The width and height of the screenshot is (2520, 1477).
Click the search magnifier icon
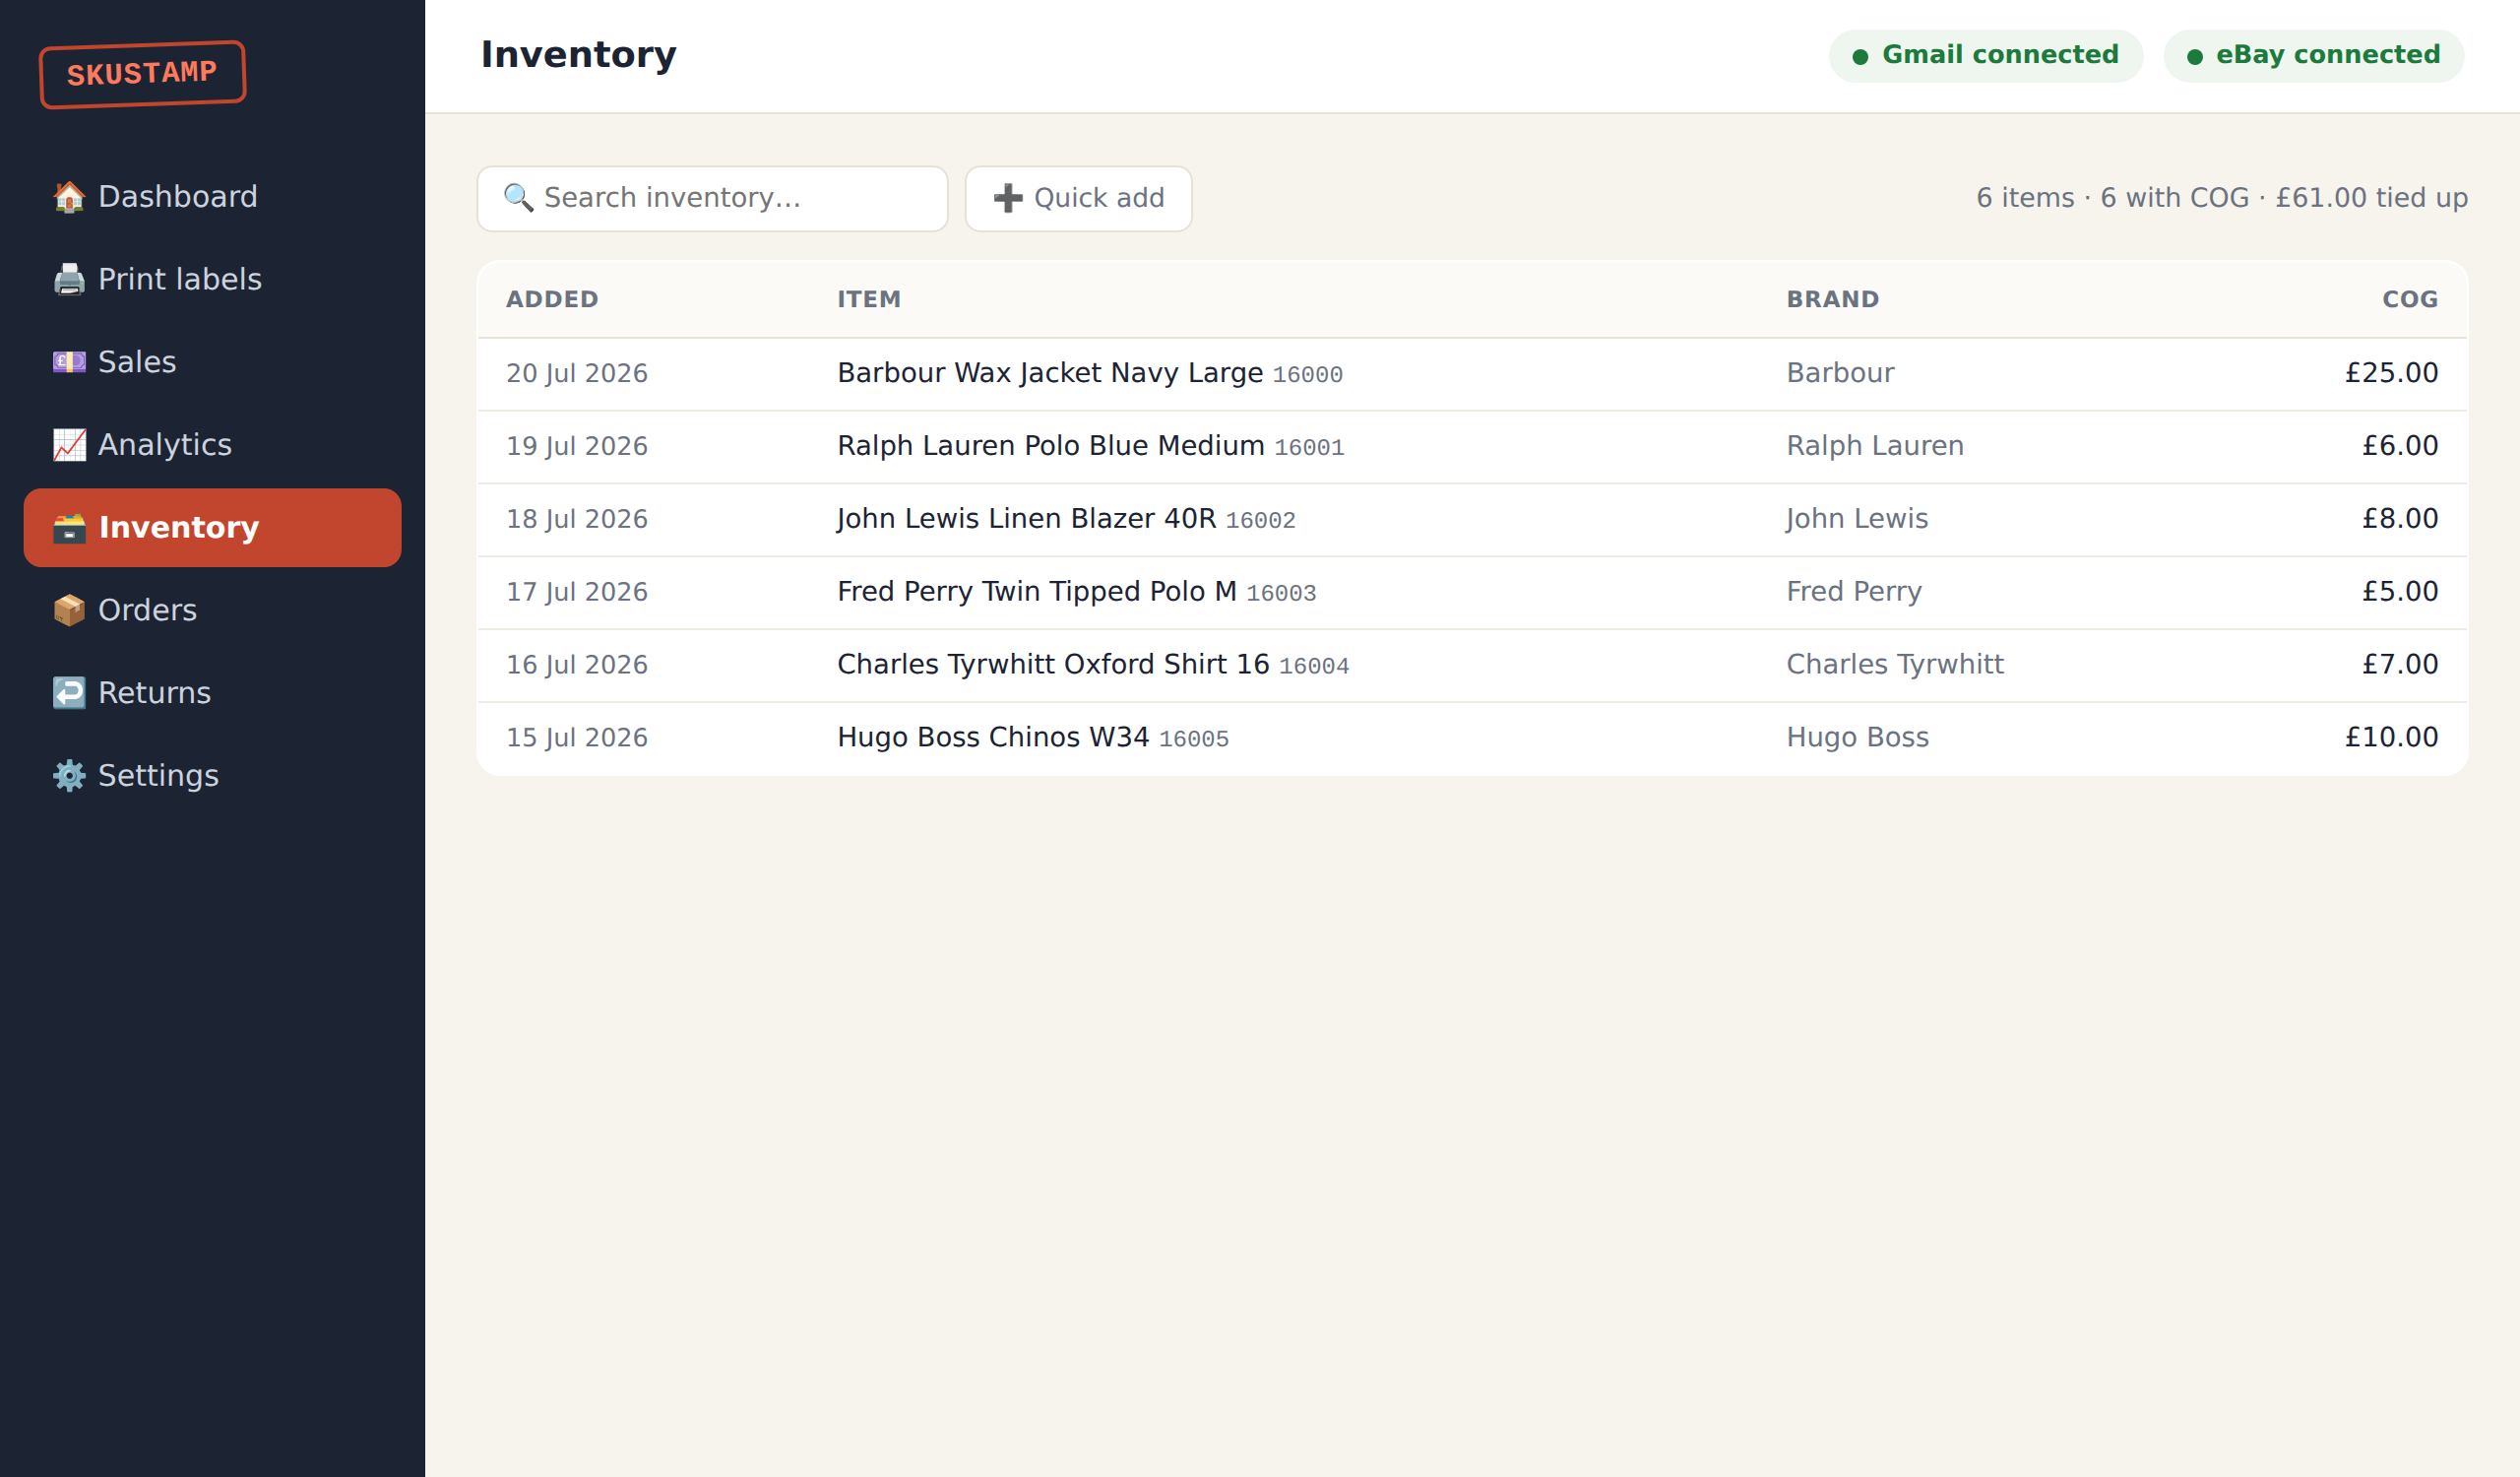(518, 198)
